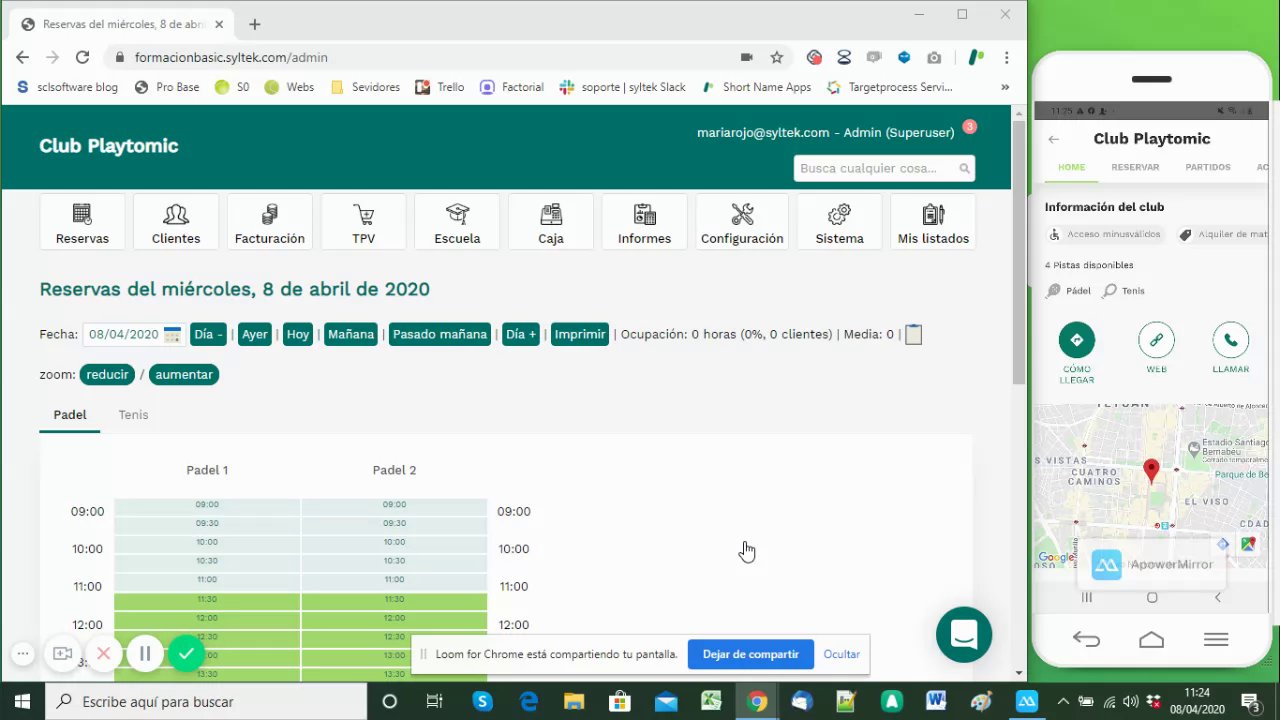
Task: Tap ApowerMirror menu lines button
Action: tap(1216, 640)
